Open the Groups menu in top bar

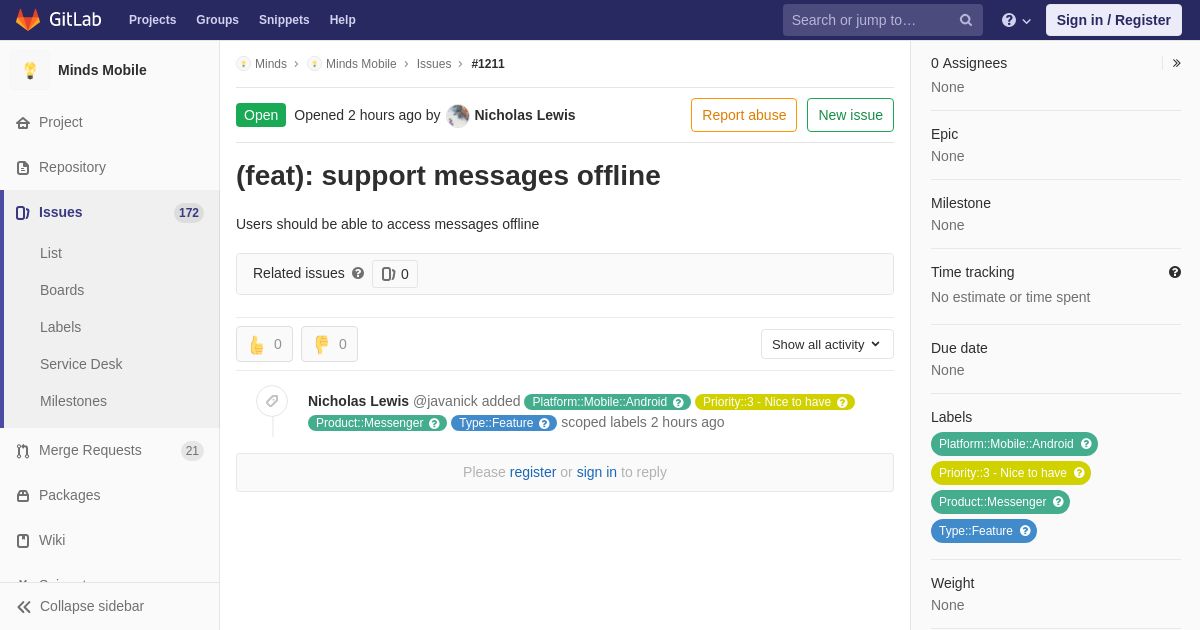point(217,20)
